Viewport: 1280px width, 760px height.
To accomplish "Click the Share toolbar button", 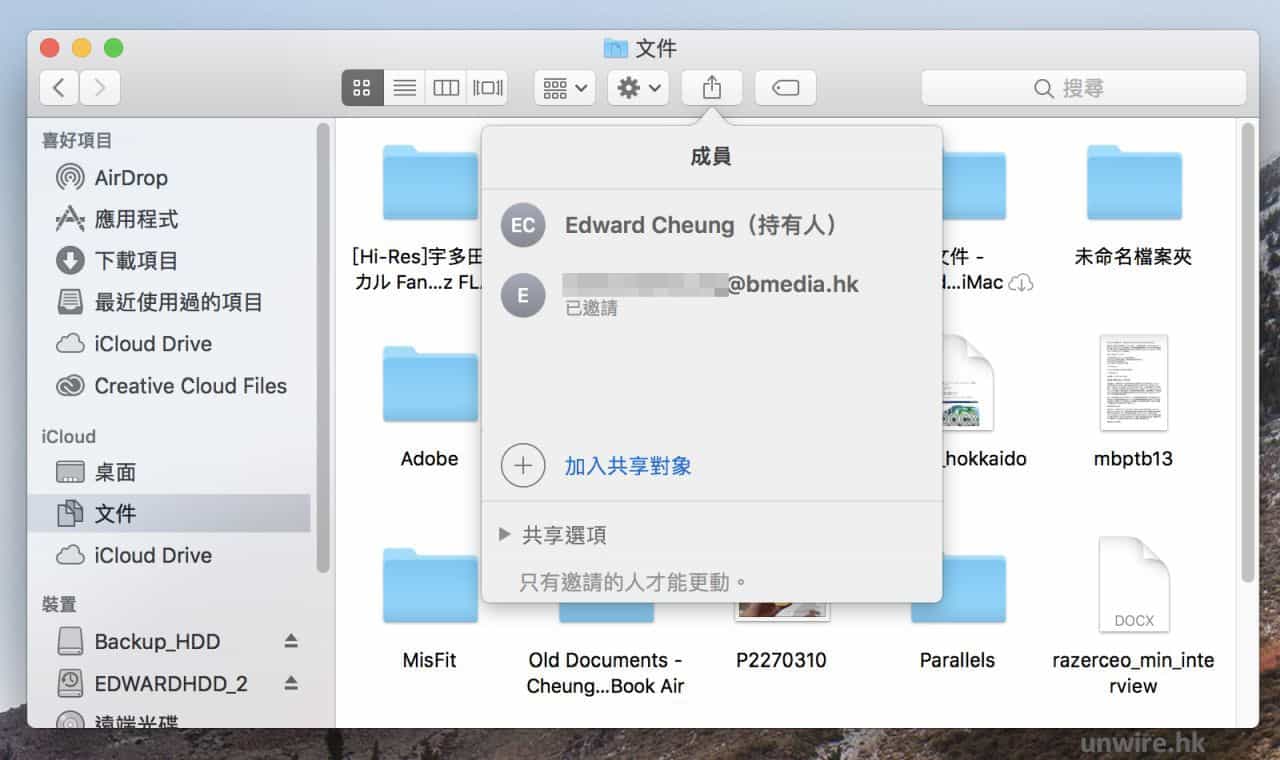I will point(711,88).
